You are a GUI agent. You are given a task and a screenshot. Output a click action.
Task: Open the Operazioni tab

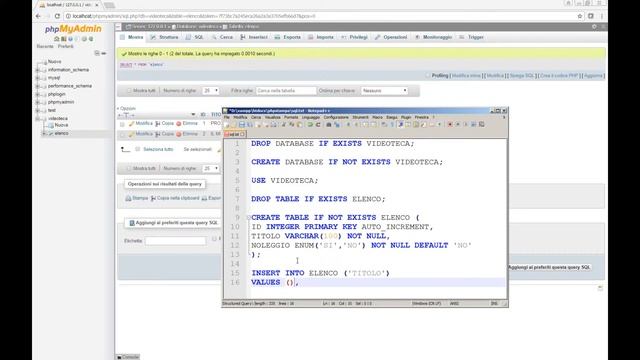click(x=391, y=37)
